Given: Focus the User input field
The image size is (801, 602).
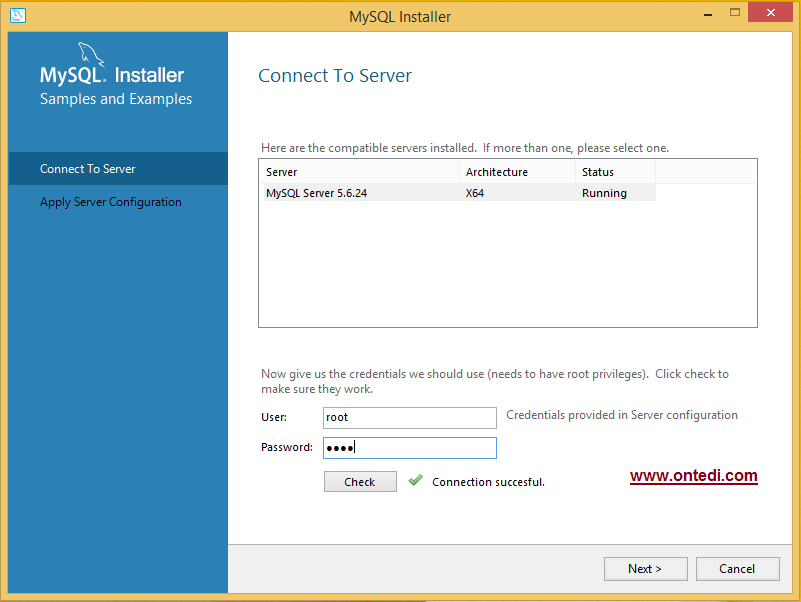Looking at the screenshot, I should click(410, 418).
